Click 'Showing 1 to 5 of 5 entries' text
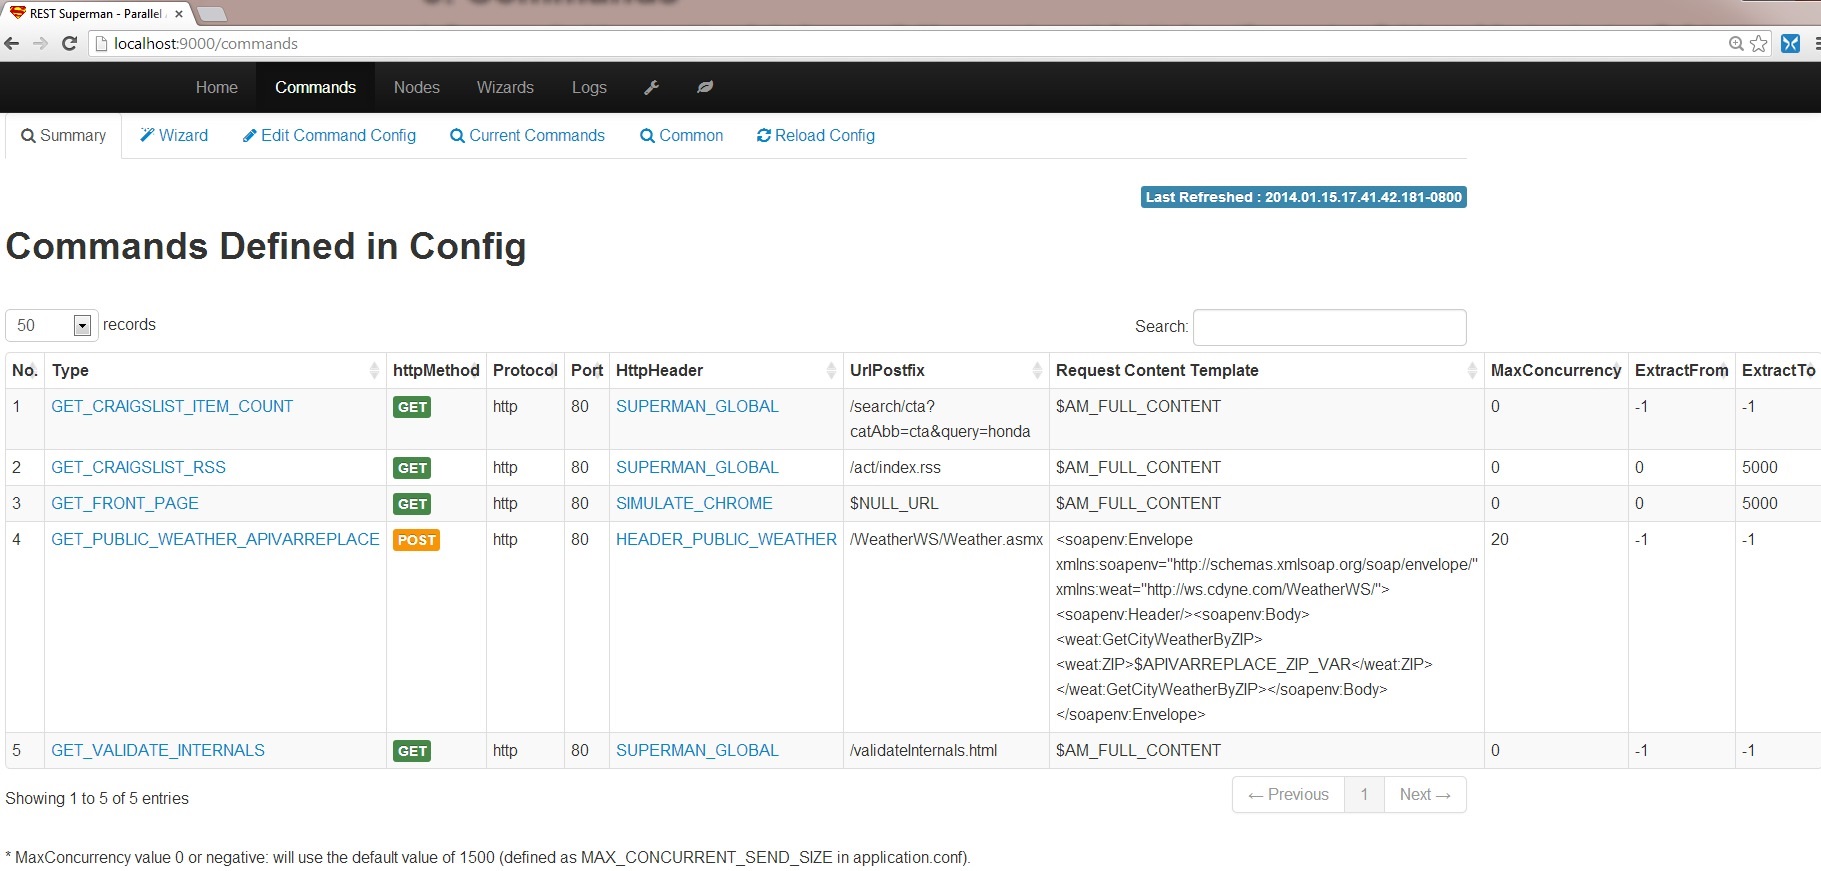This screenshot has height=871, width=1821. 97,798
